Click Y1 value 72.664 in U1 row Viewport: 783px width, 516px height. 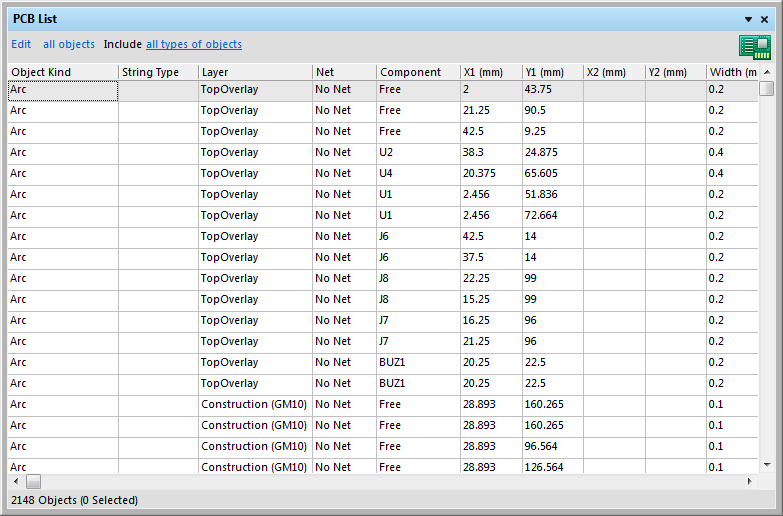pyautogui.click(x=552, y=216)
